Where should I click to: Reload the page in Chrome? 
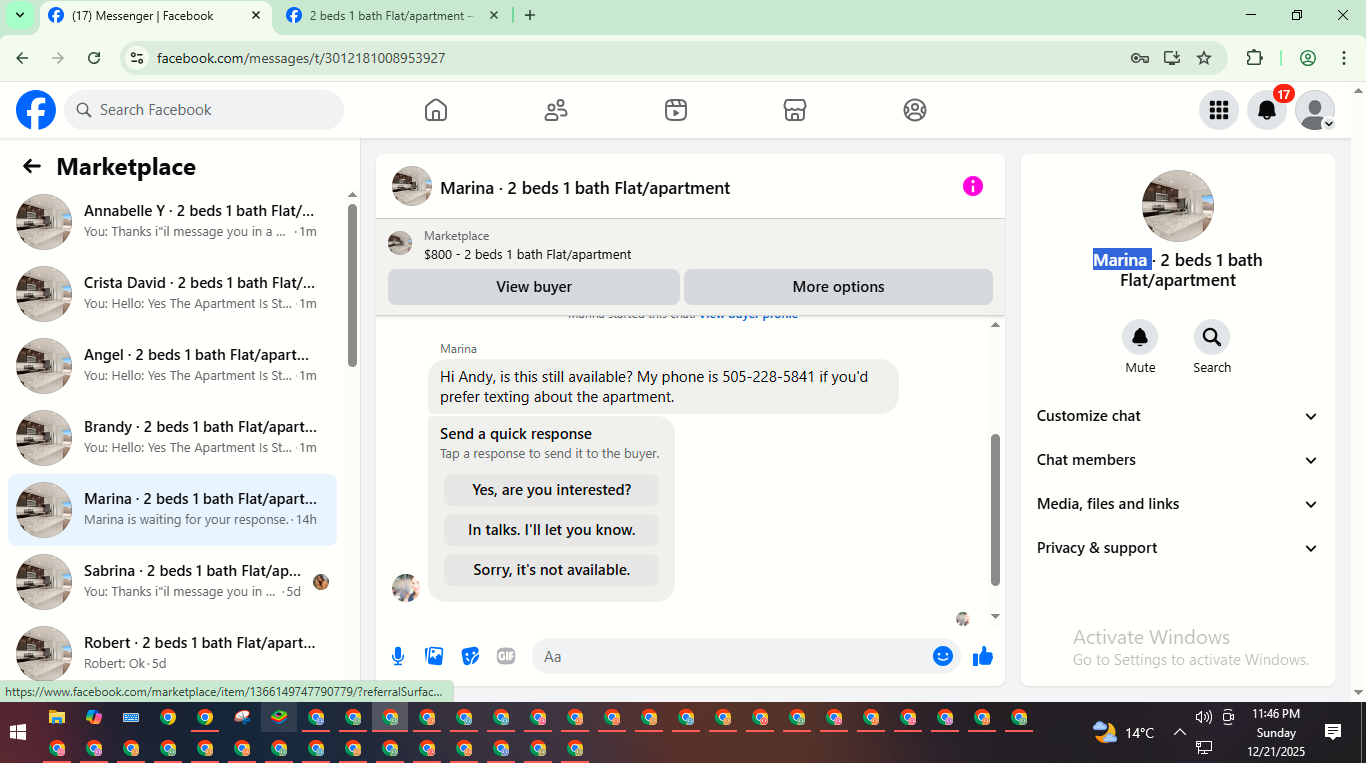click(94, 58)
